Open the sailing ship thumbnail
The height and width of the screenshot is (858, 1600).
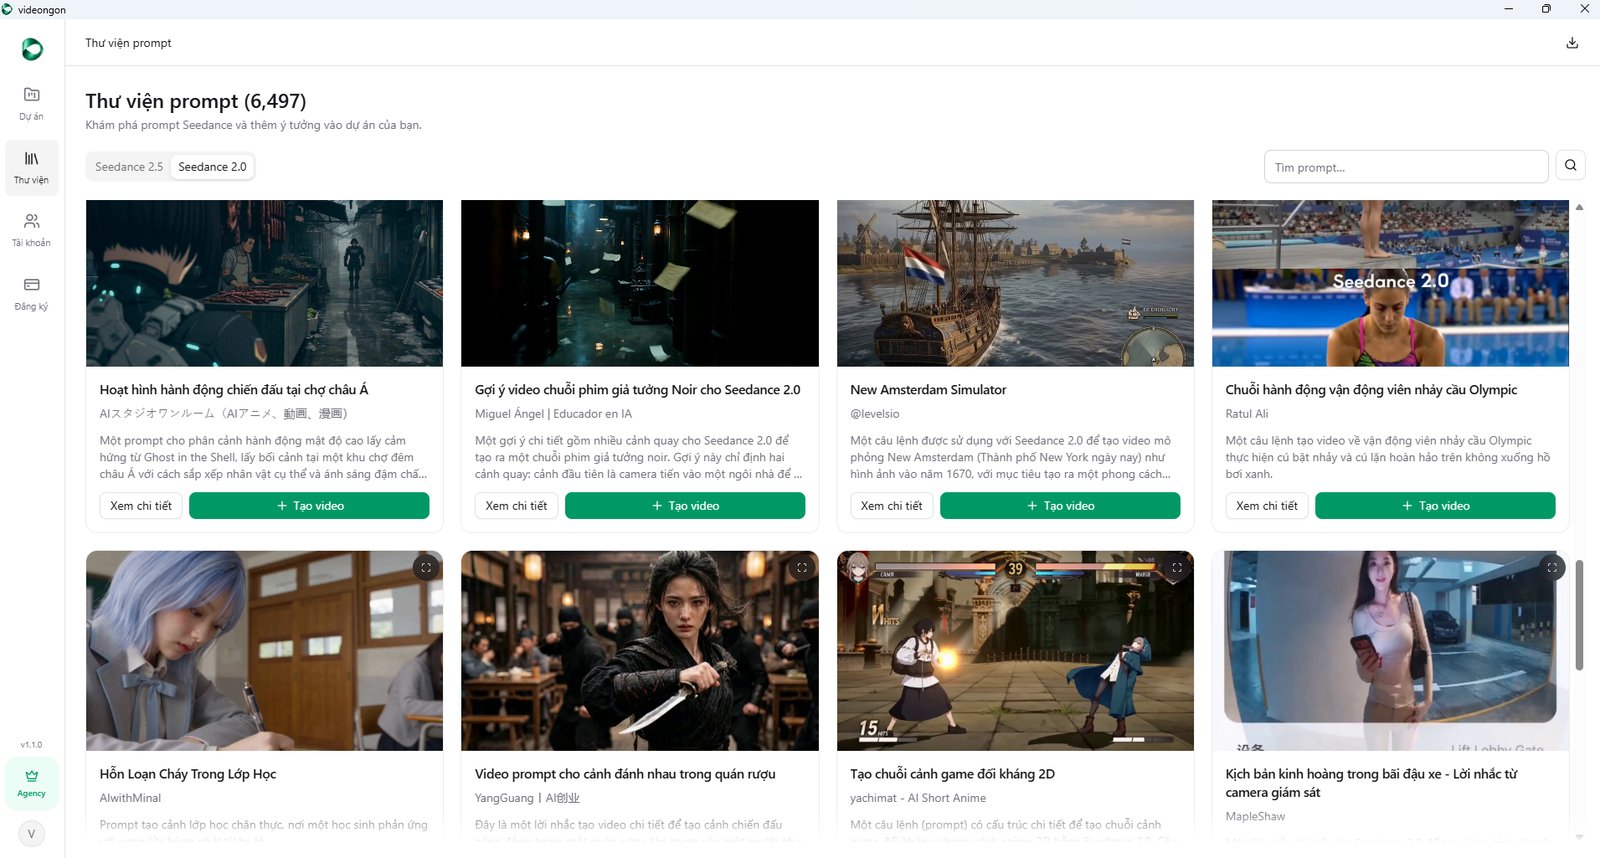coord(1015,283)
